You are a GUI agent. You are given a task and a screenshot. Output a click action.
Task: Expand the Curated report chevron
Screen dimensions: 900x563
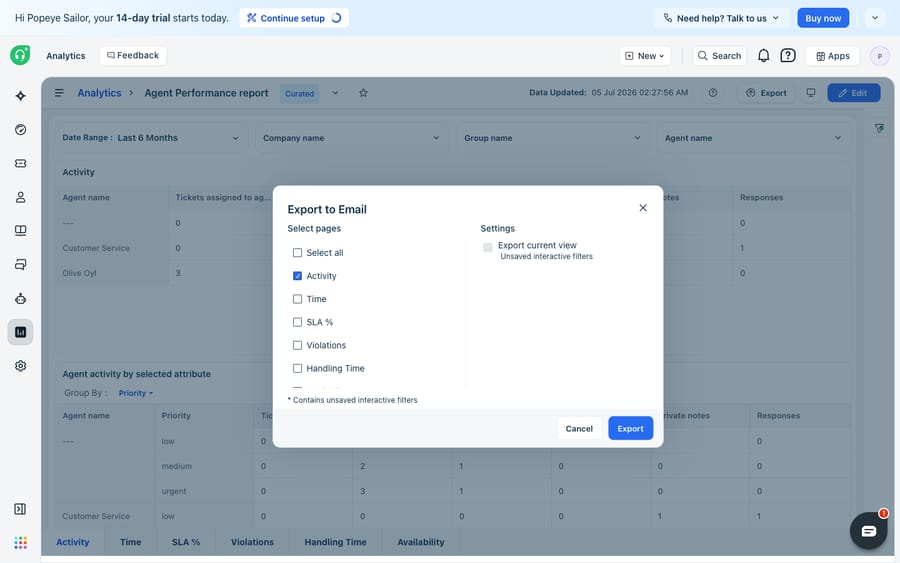pyautogui.click(x=335, y=93)
